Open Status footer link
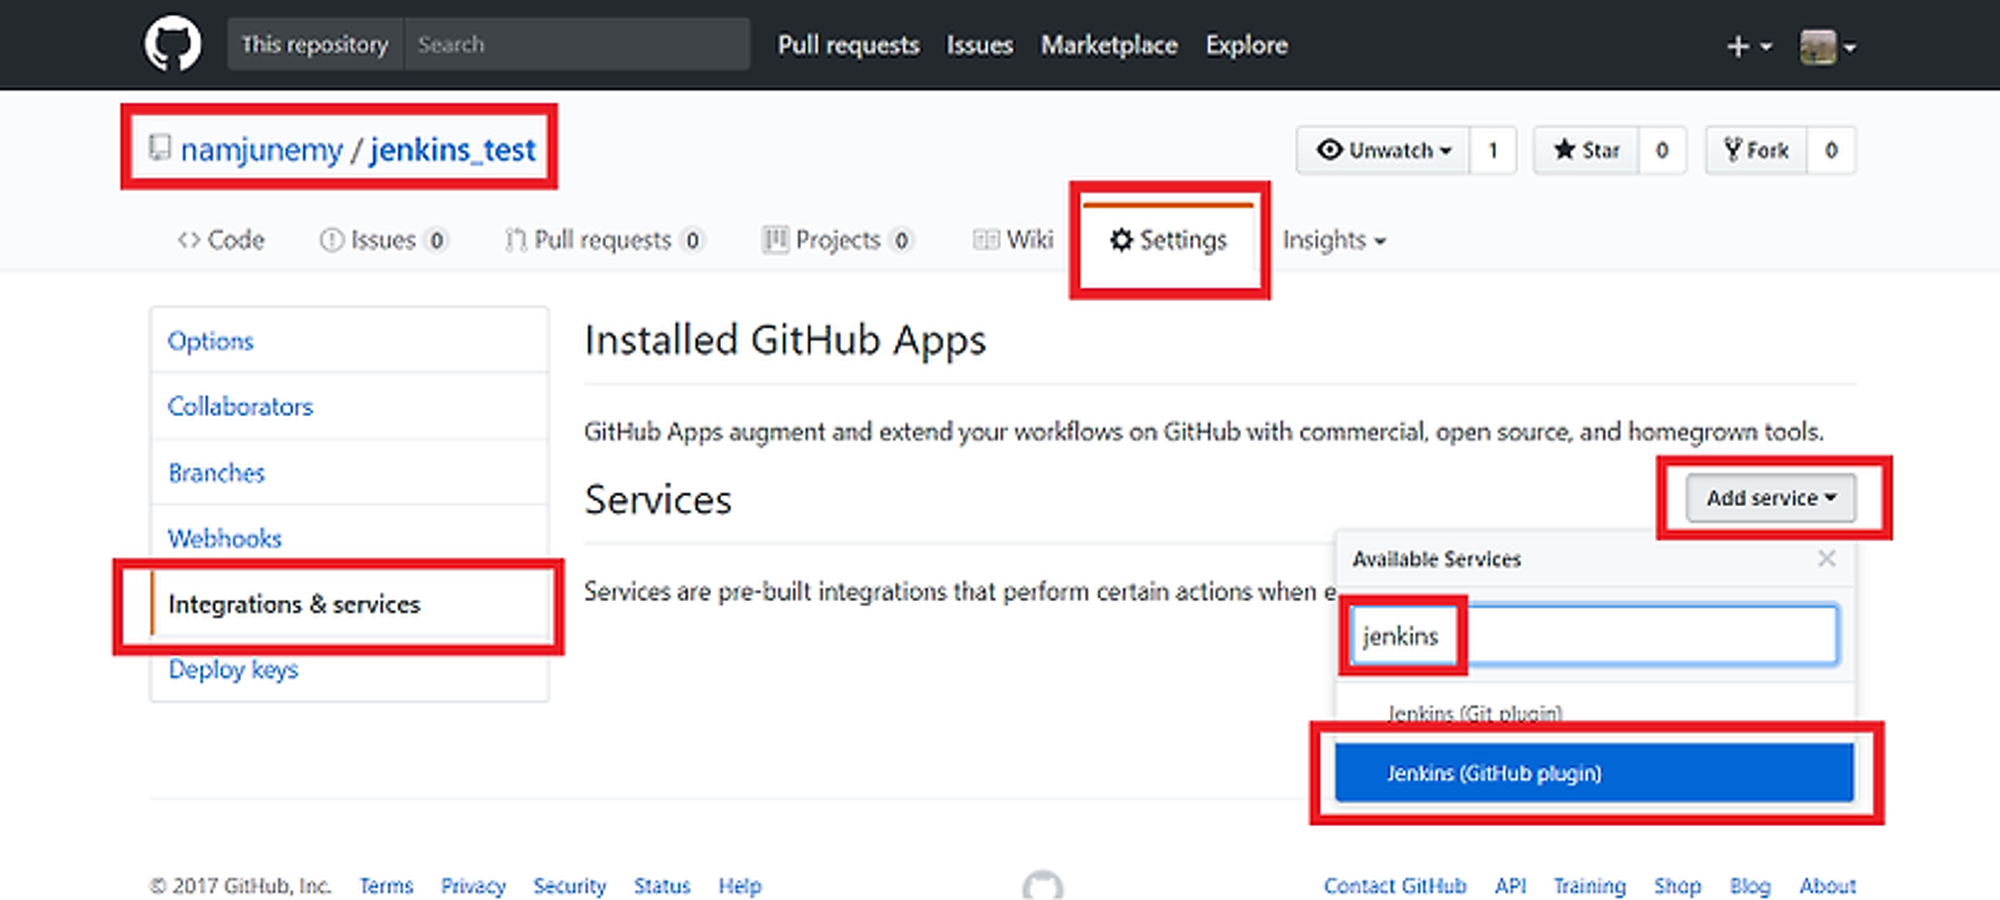This screenshot has height=900, width=2000. tap(662, 886)
